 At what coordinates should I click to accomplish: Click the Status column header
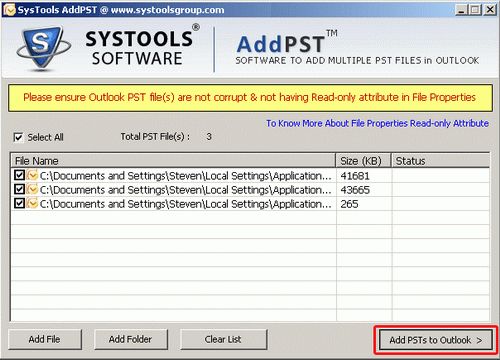pos(440,161)
